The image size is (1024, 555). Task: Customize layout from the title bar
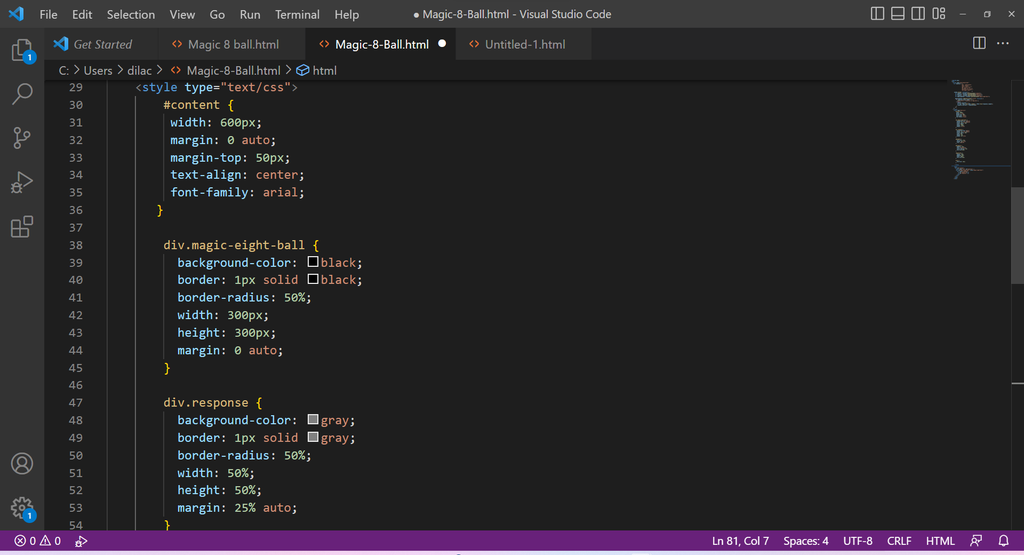click(x=938, y=14)
